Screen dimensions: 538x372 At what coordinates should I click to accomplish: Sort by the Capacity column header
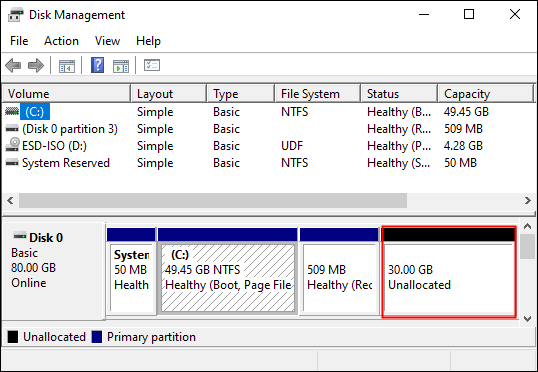(x=486, y=93)
